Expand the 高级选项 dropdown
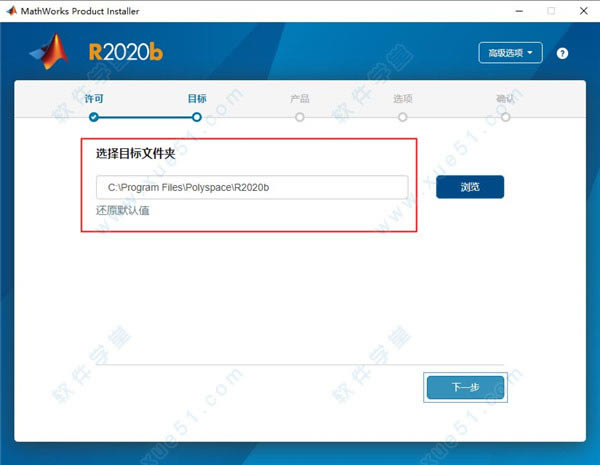Image resolution: width=600 pixels, height=465 pixels. (x=510, y=53)
